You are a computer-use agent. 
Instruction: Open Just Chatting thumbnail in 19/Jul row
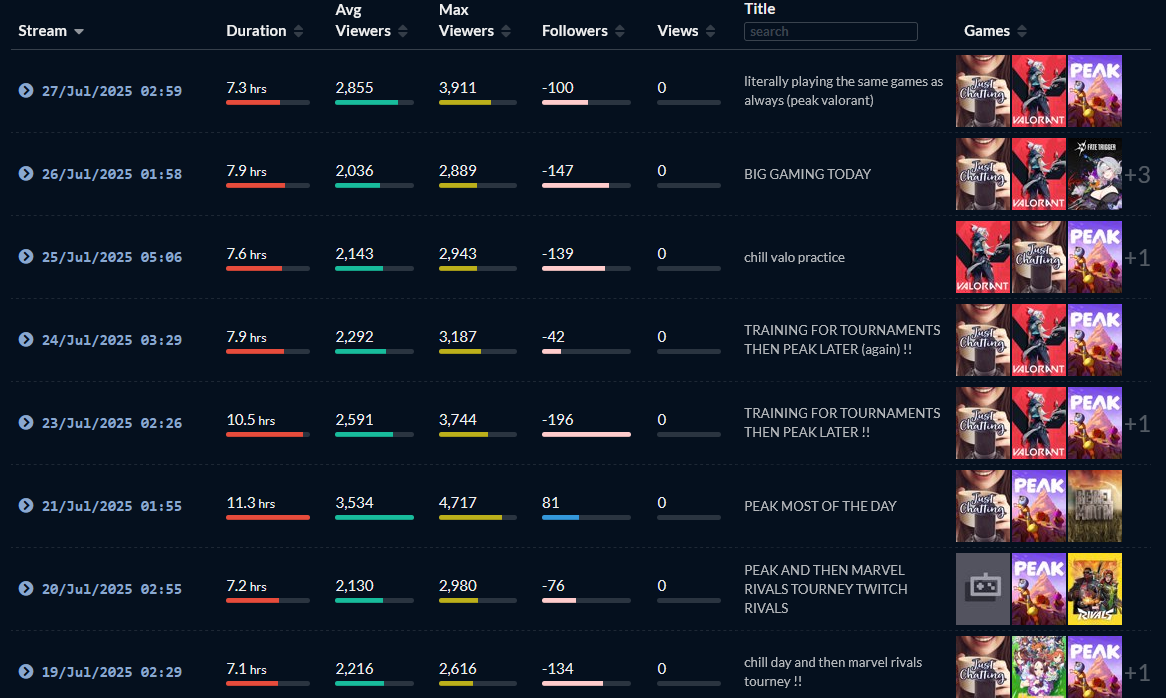pyautogui.click(x=983, y=667)
